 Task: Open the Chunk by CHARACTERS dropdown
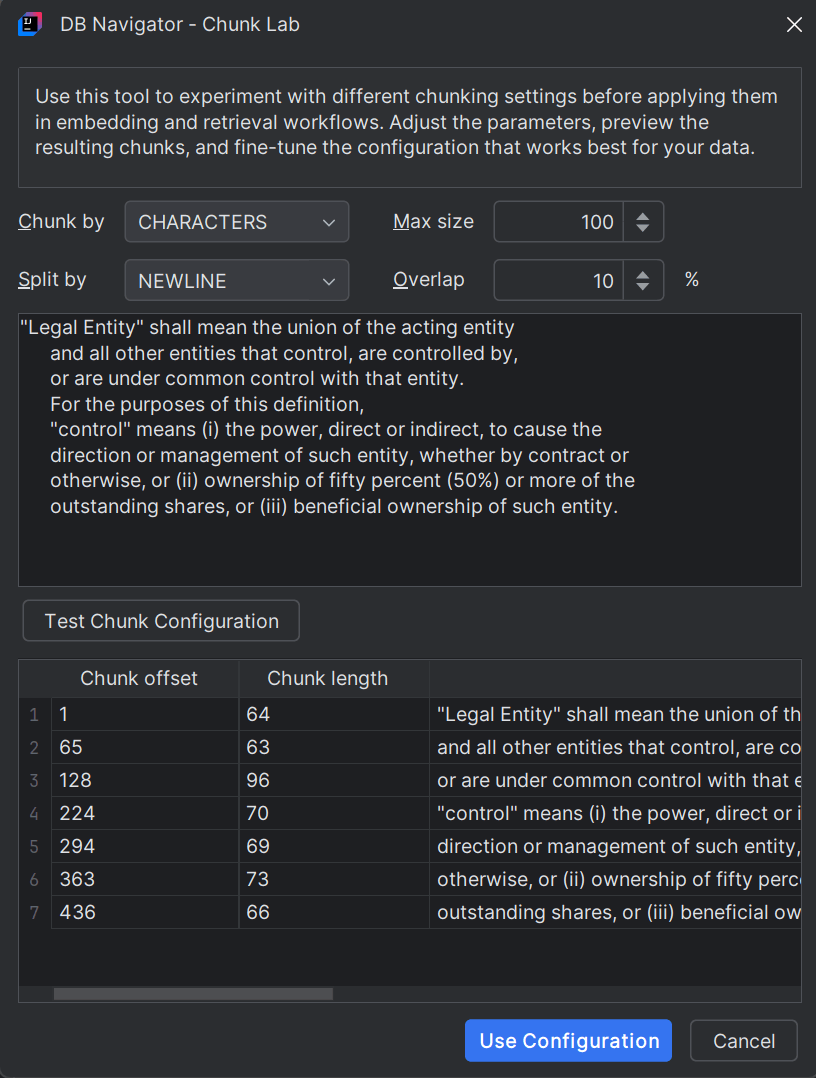tap(236, 221)
